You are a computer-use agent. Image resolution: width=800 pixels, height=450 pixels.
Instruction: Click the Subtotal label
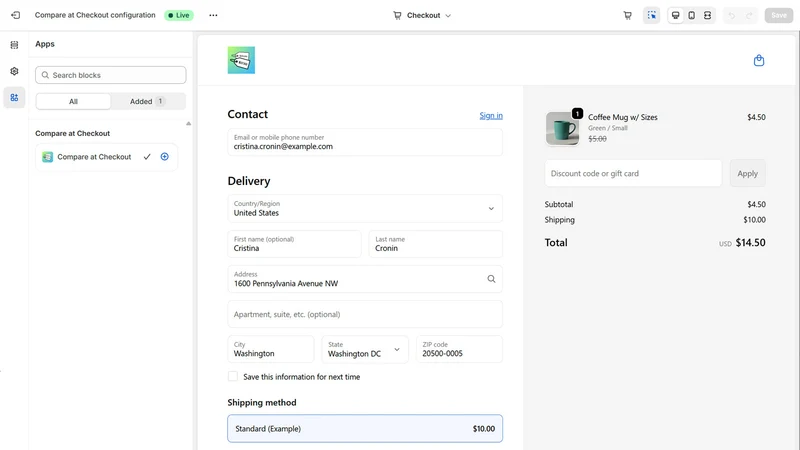(559, 205)
